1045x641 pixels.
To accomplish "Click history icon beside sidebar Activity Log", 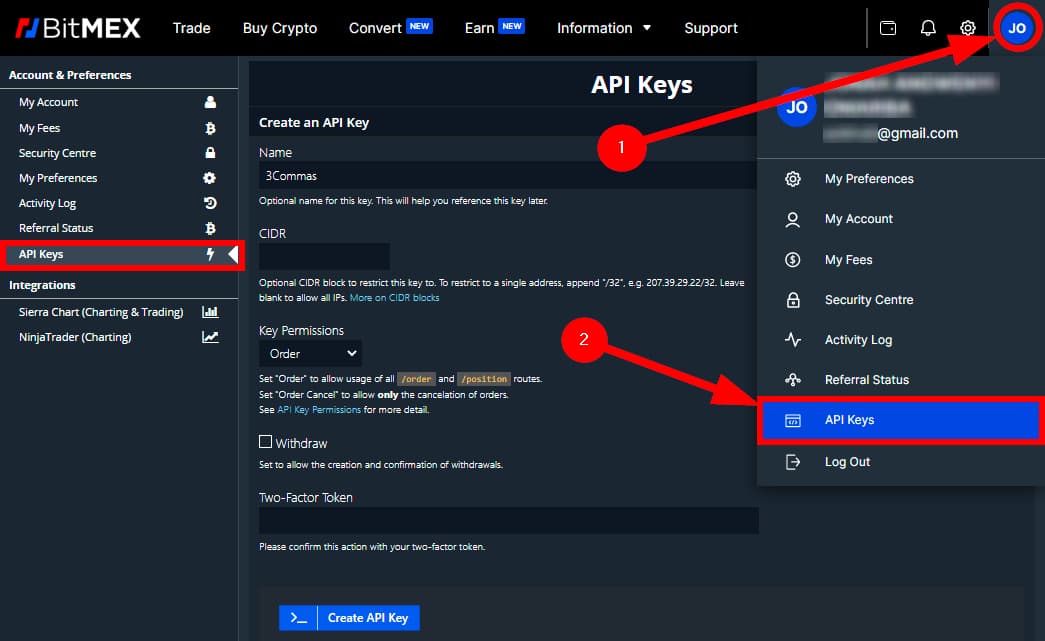I will coord(210,203).
